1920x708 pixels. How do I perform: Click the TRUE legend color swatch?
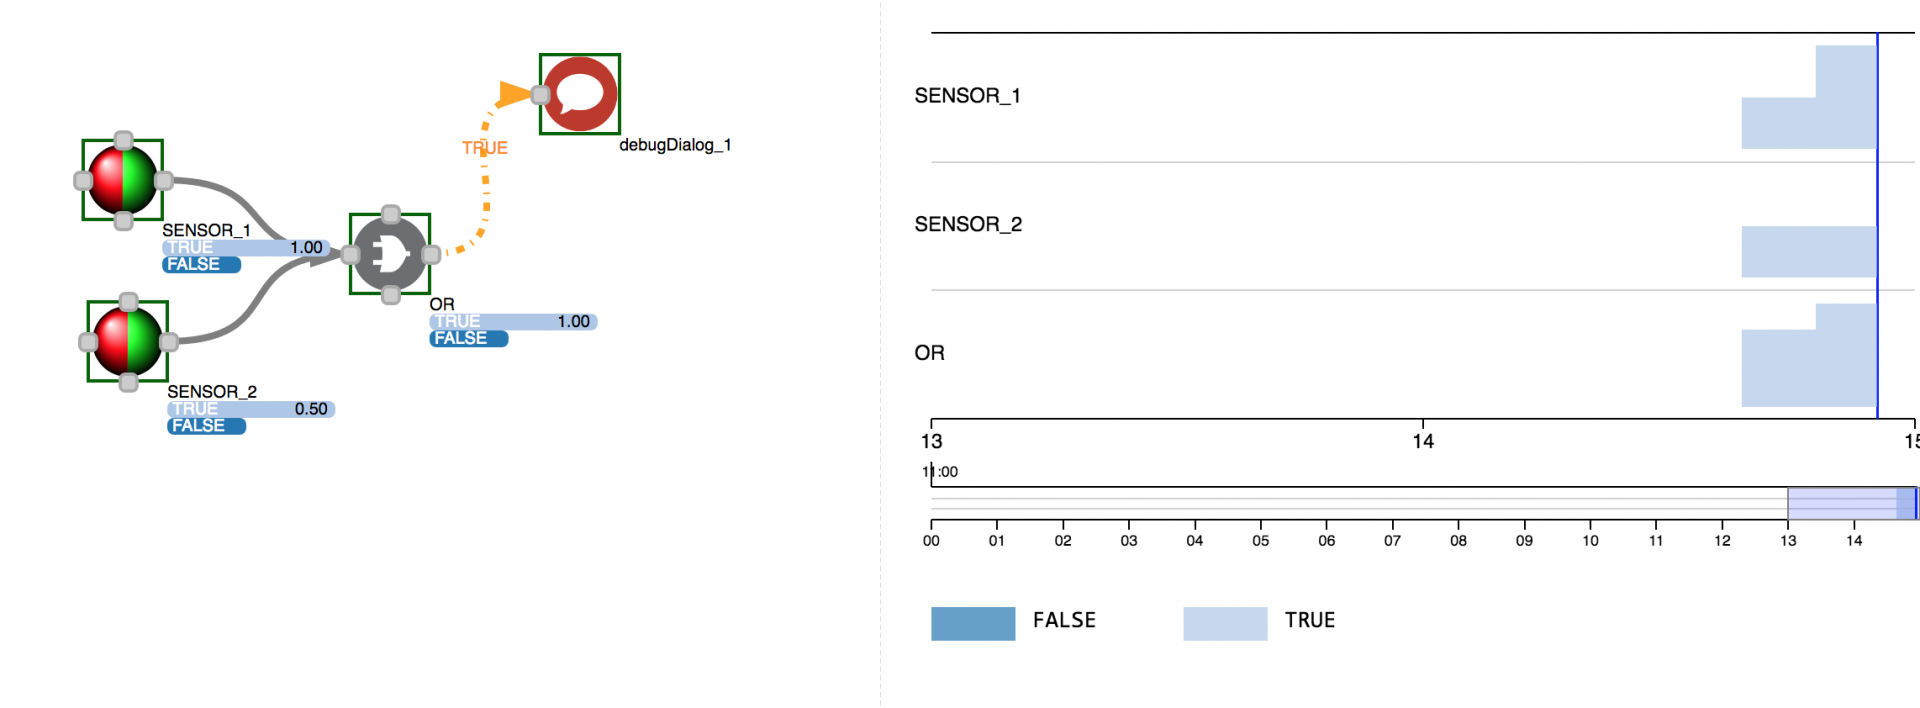coord(1224,623)
